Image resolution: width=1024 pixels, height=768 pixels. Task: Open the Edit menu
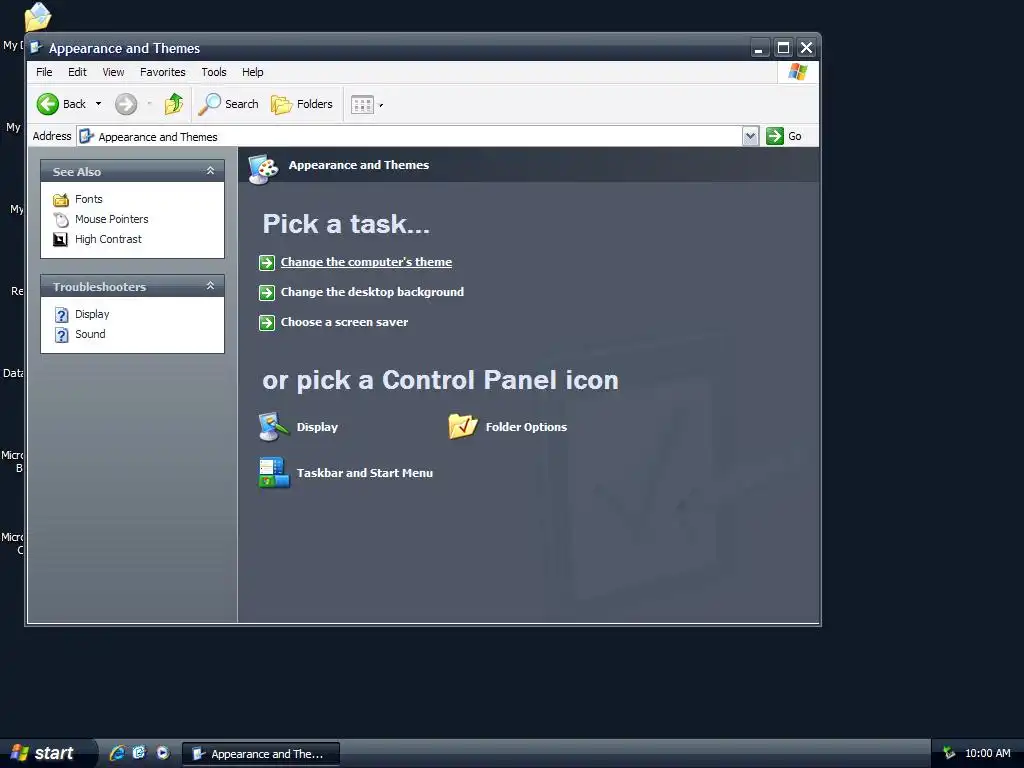pyautogui.click(x=77, y=72)
